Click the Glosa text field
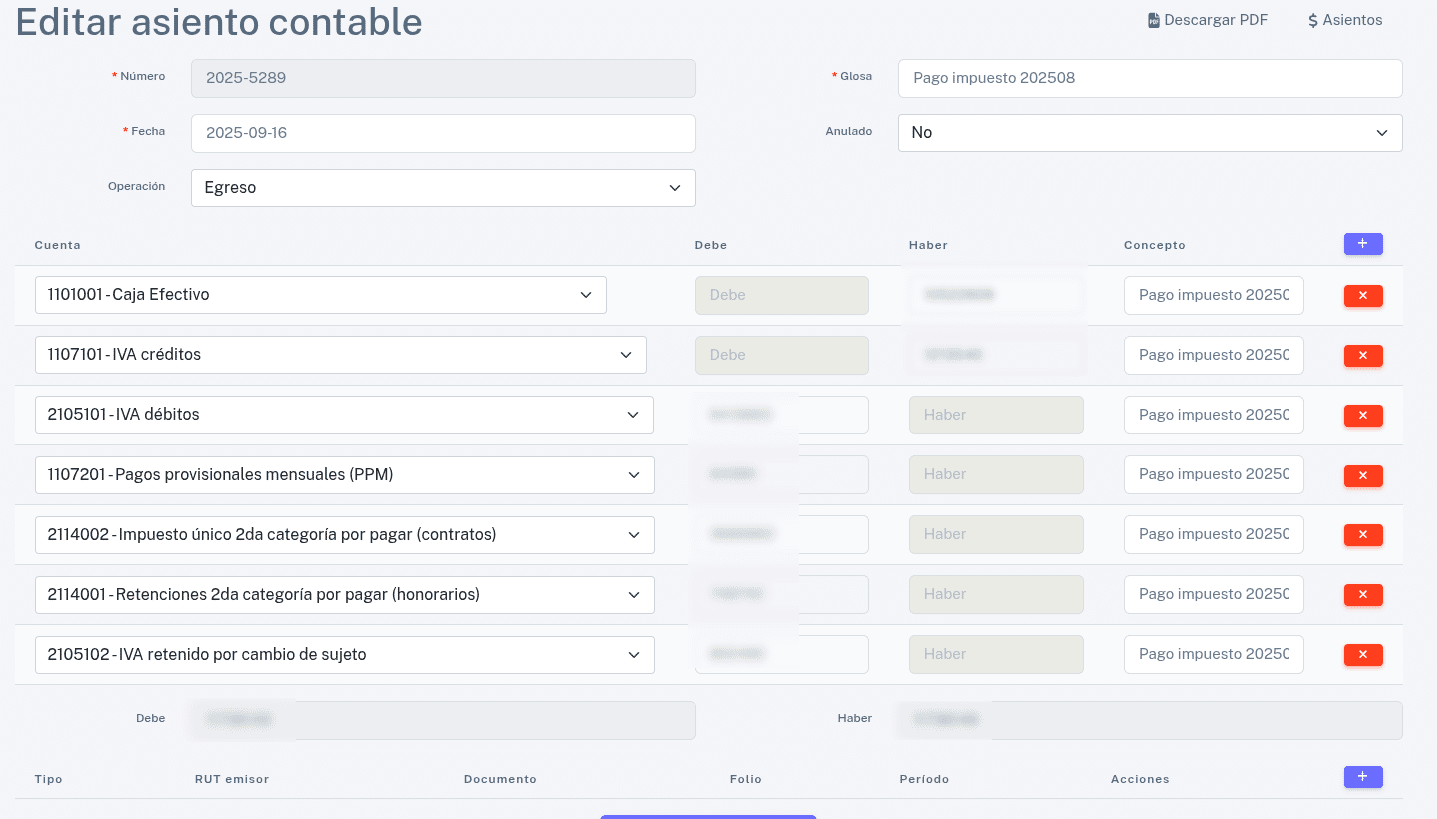This screenshot has width=1437, height=819. pyautogui.click(x=1149, y=78)
